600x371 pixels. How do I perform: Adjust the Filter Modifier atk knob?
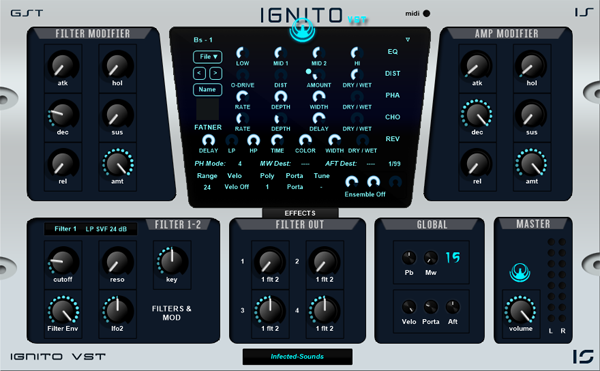click(63, 65)
